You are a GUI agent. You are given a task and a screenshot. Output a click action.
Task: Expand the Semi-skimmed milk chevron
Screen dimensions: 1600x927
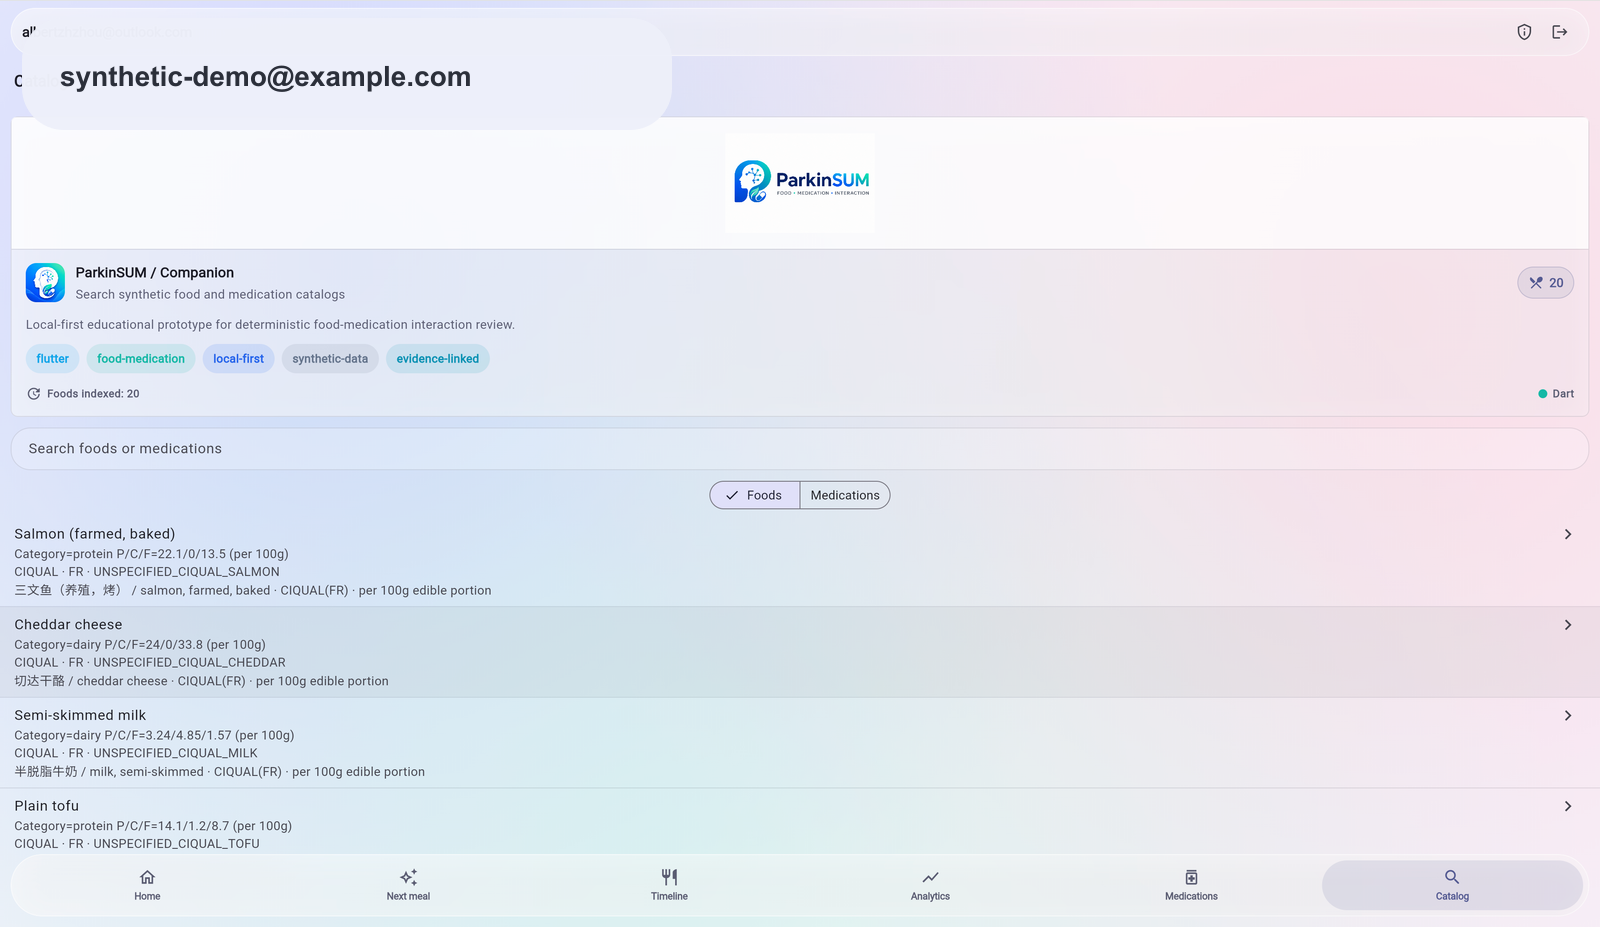point(1568,716)
